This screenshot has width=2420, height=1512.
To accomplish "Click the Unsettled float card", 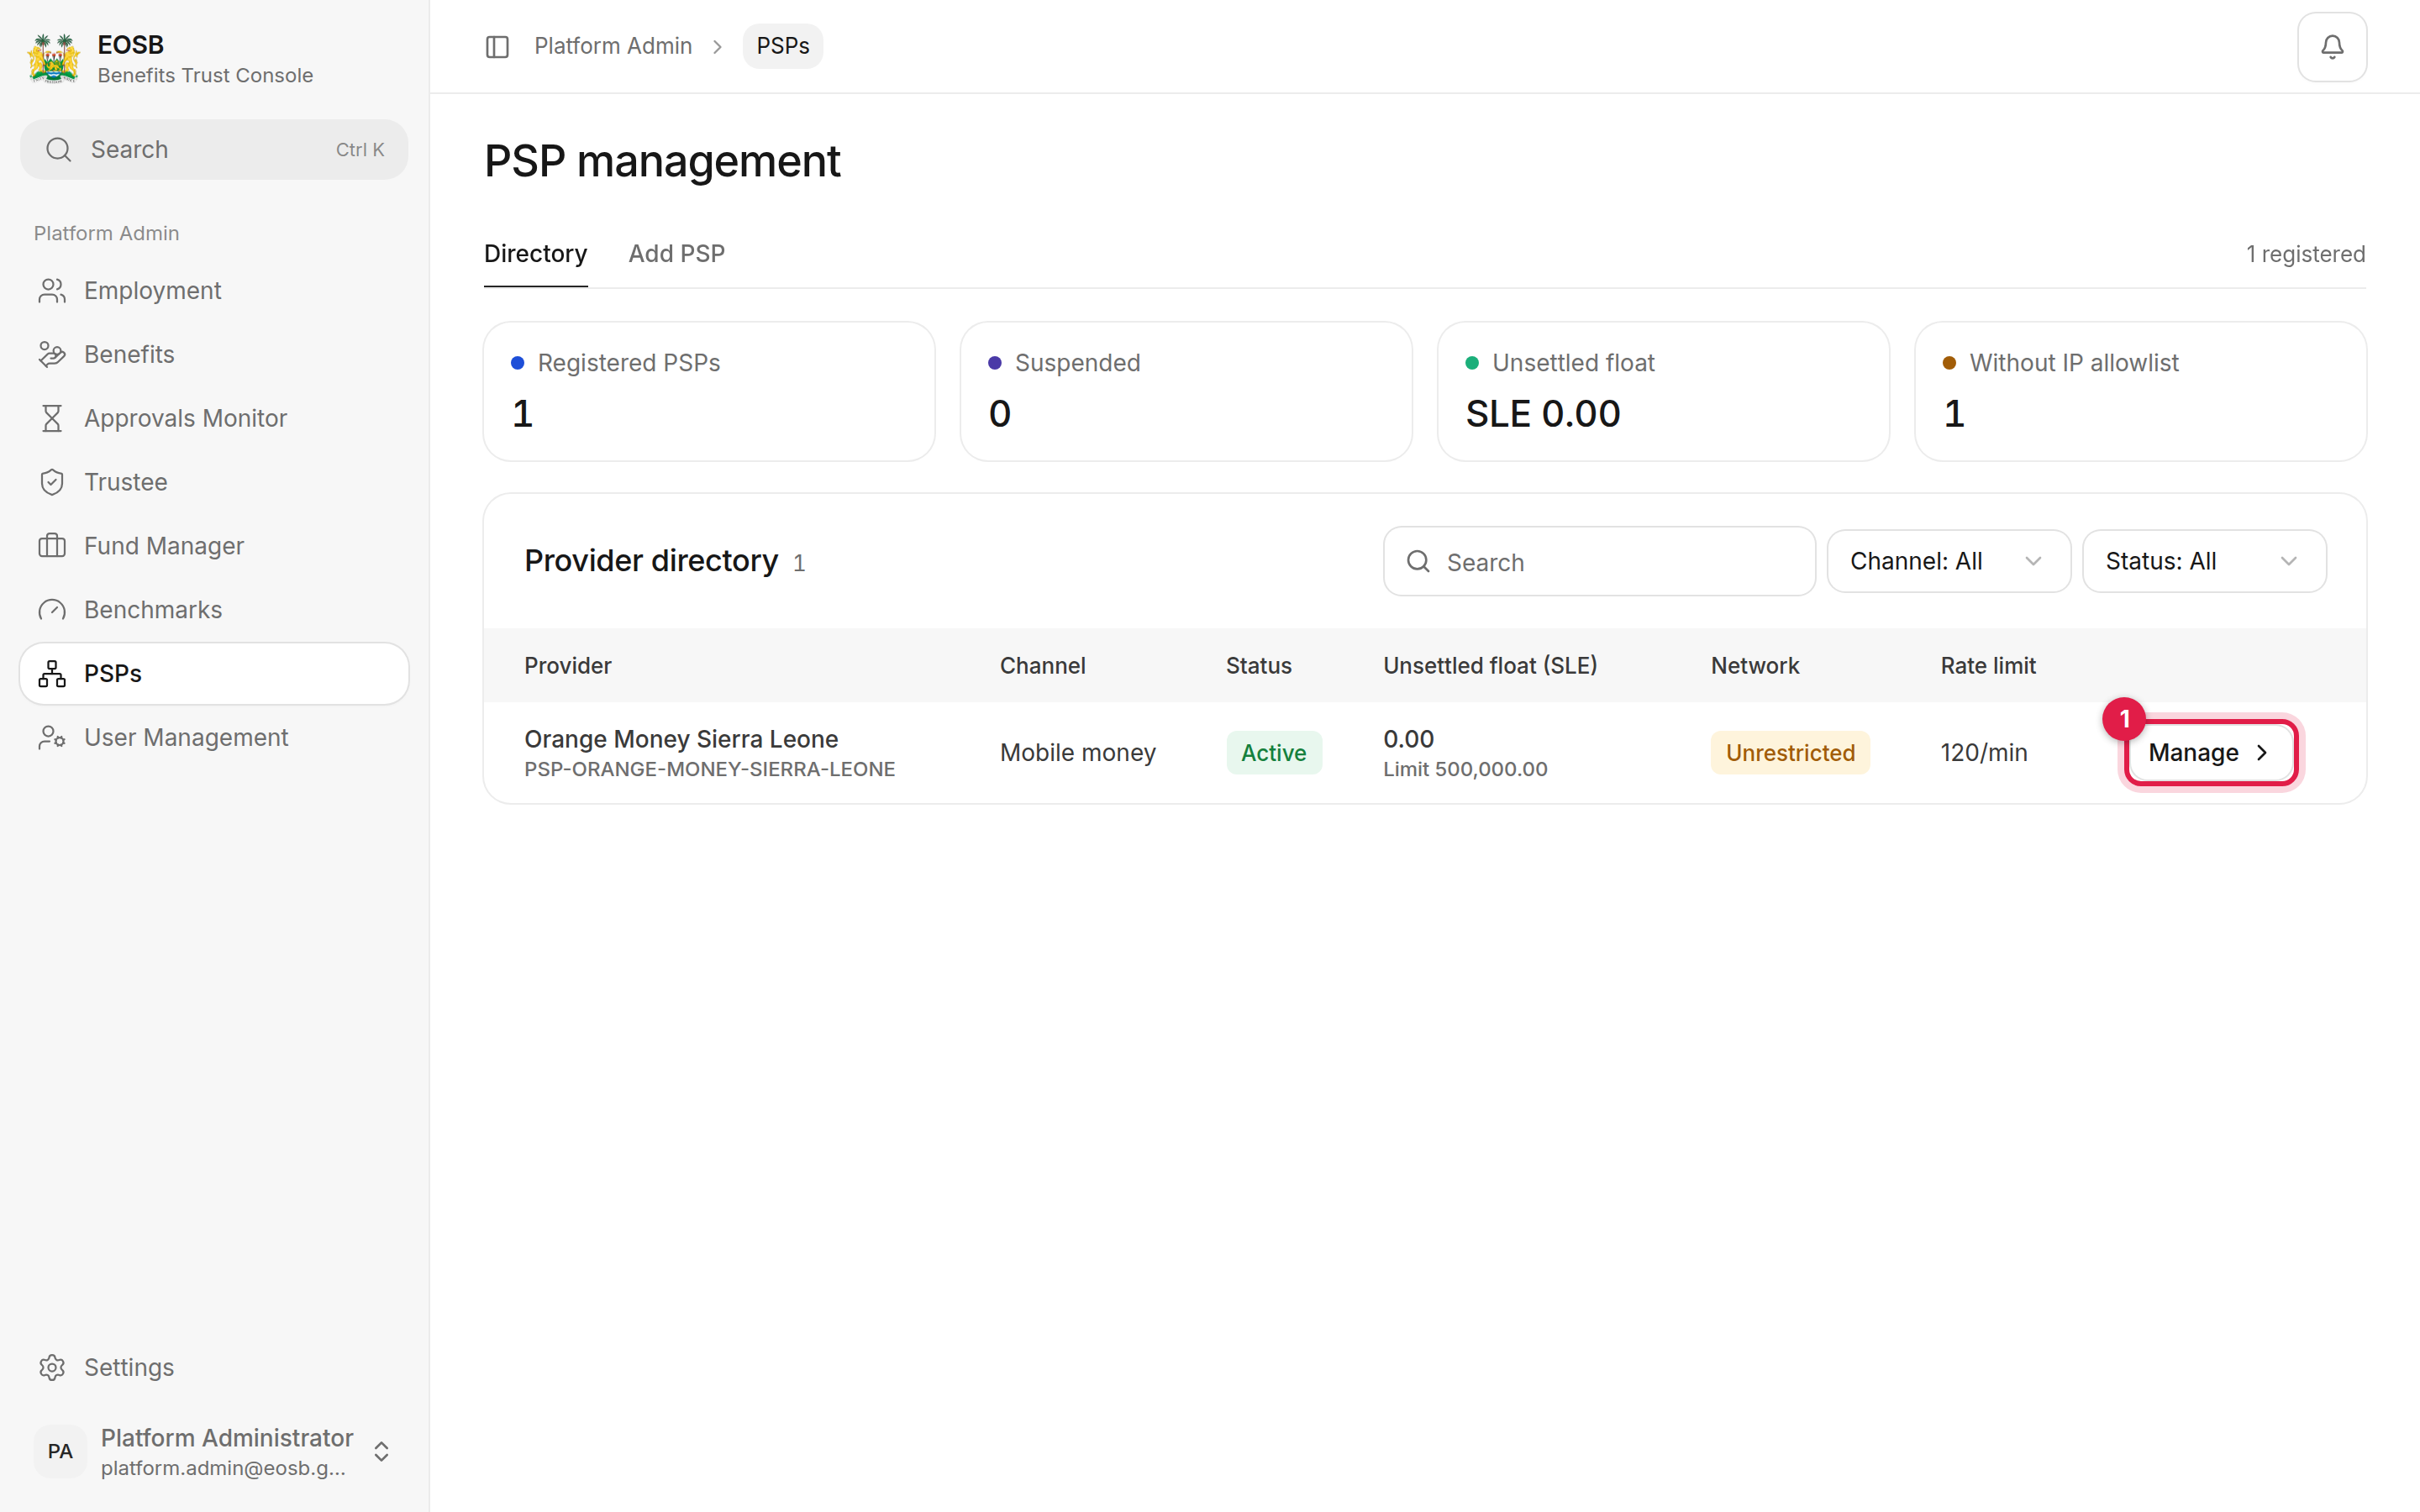I will tap(1663, 391).
